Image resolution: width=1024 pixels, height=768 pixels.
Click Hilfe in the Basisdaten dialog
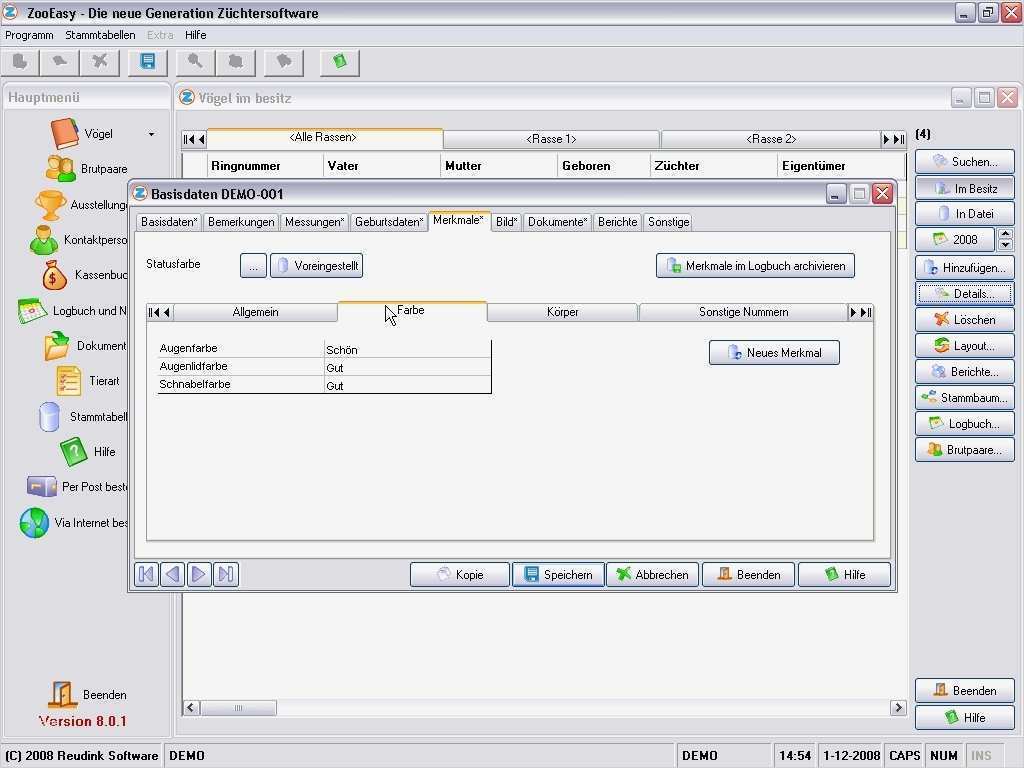click(x=844, y=575)
